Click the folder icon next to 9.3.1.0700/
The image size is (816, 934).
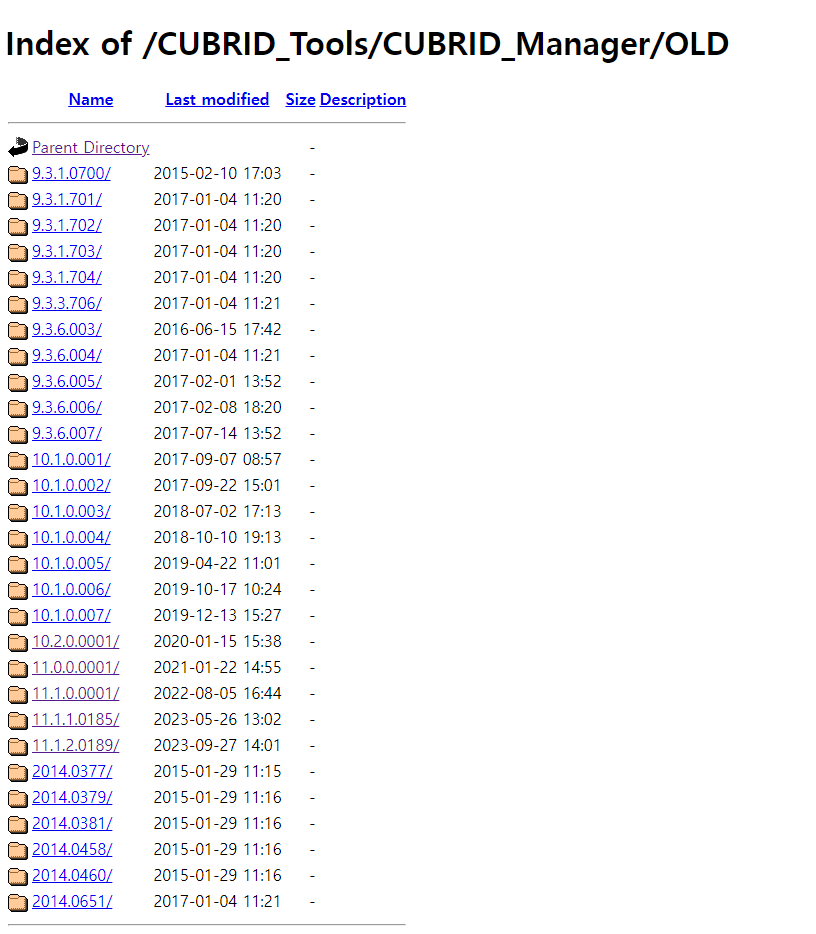click(18, 175)
